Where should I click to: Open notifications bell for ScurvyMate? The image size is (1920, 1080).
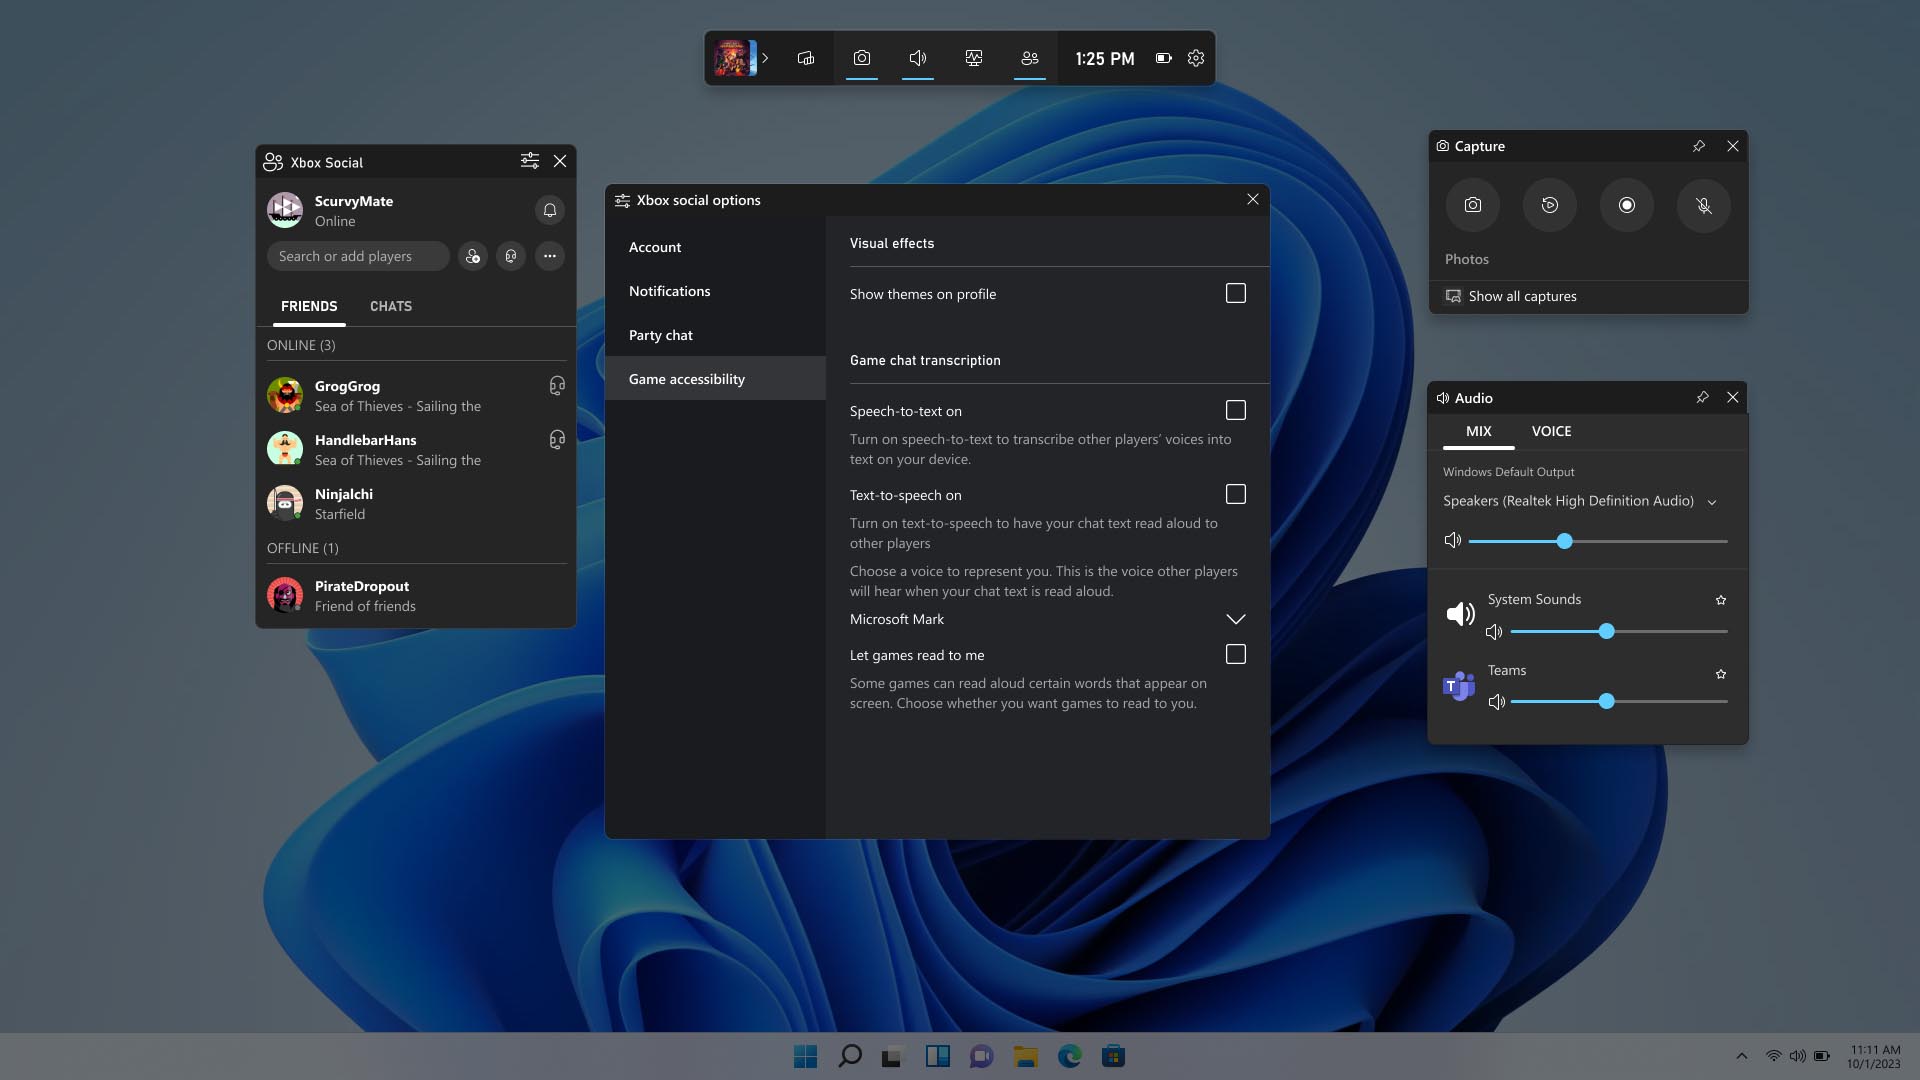549,210
